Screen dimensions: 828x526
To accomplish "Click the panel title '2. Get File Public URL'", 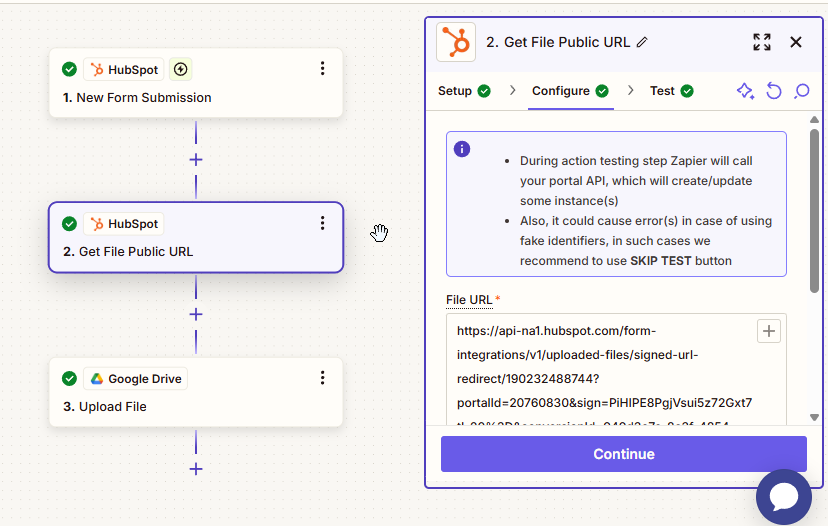I will click(558, 42).
